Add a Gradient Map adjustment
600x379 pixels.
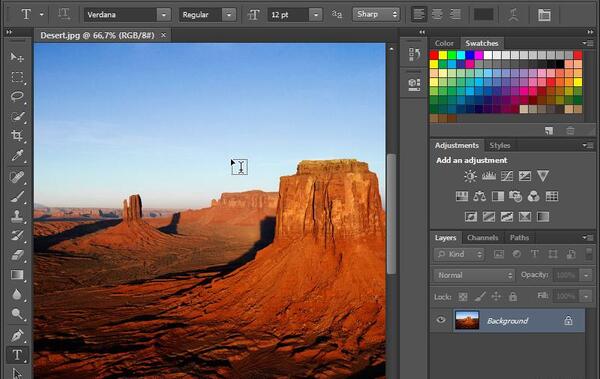(x=543, y=217)
